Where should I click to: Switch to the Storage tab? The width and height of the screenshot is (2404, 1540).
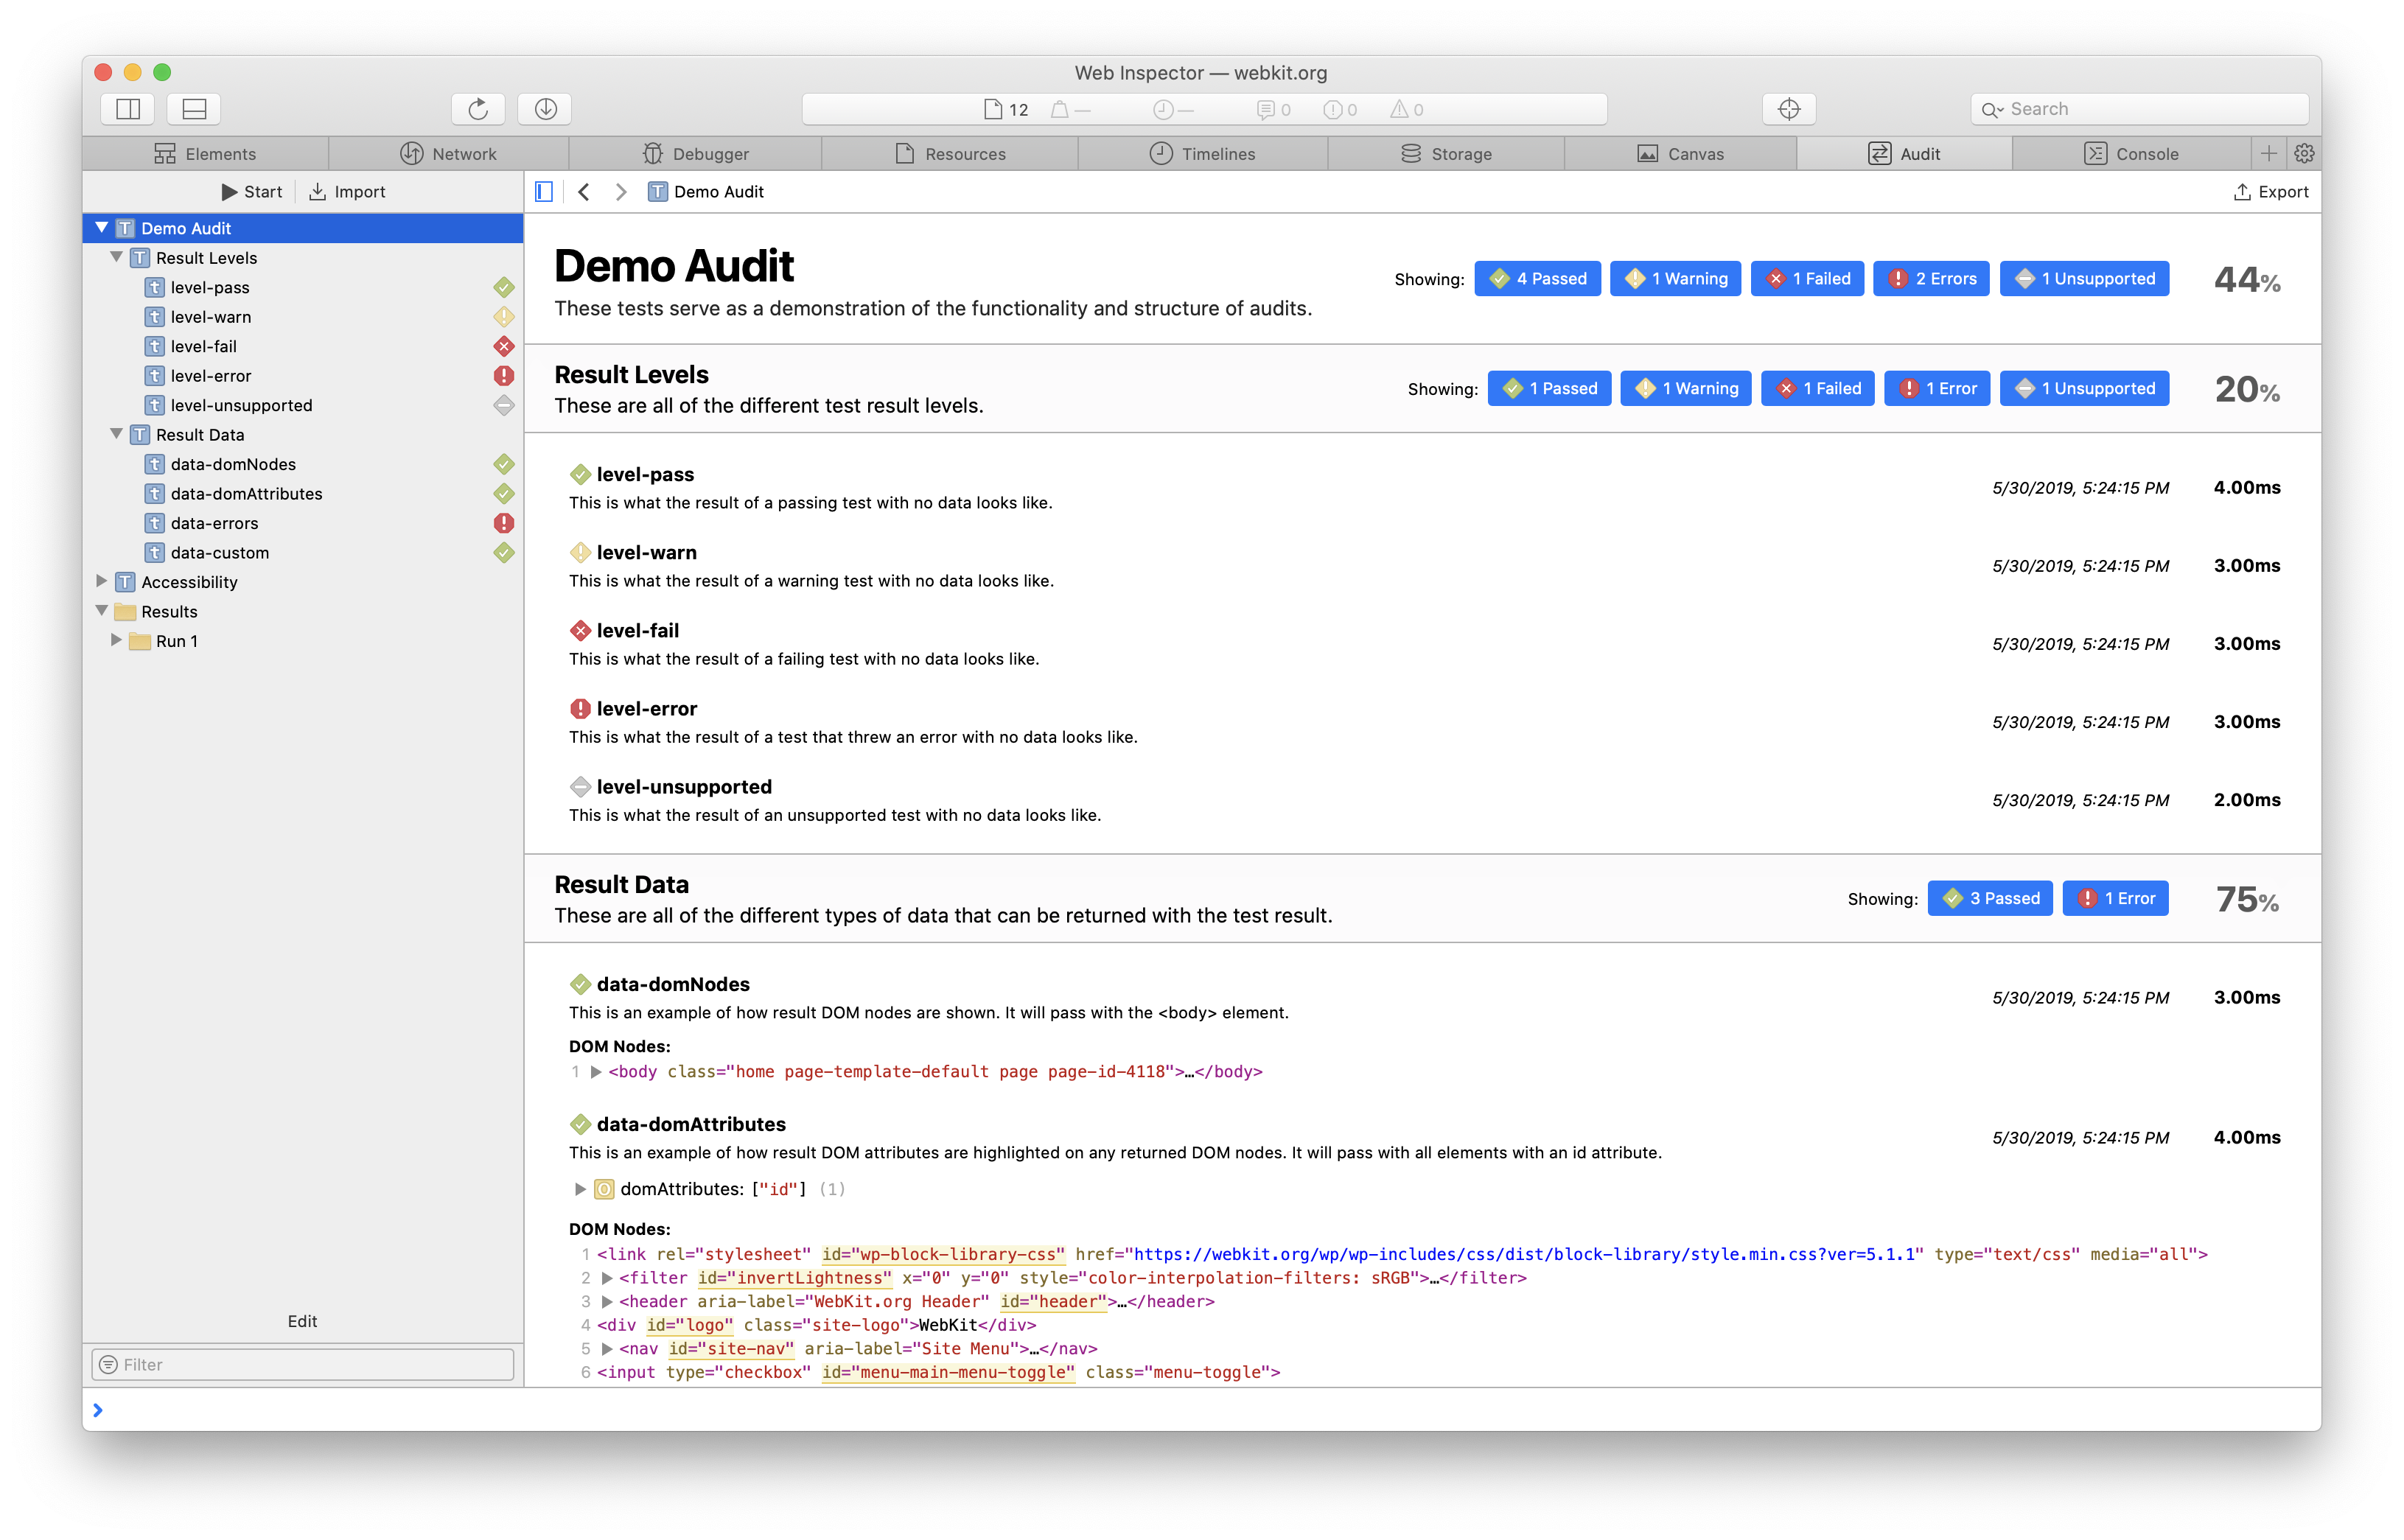click(1445, 153)
